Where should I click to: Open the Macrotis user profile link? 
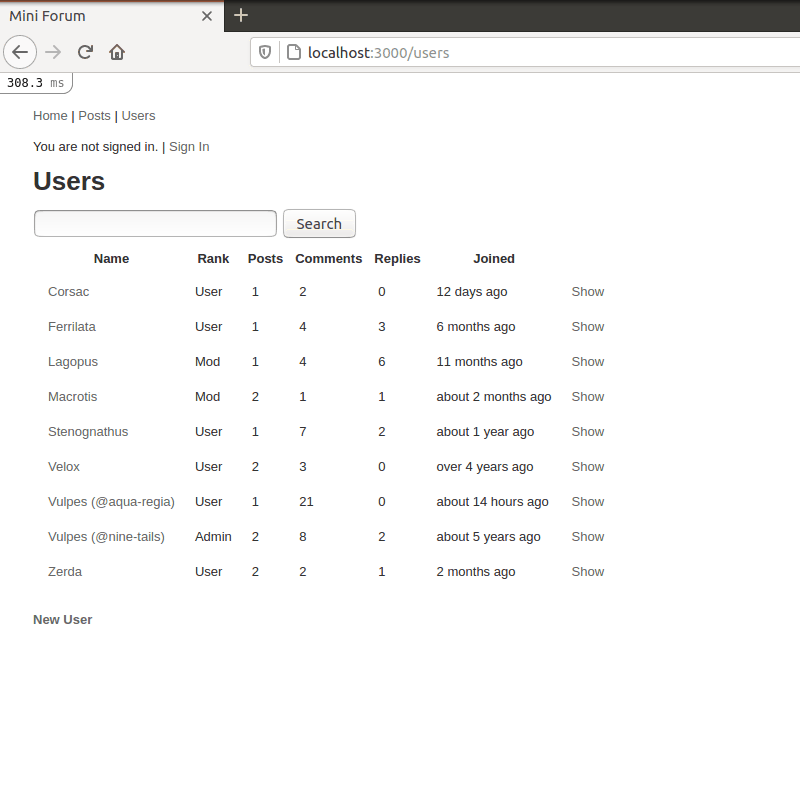coord(72,397)
